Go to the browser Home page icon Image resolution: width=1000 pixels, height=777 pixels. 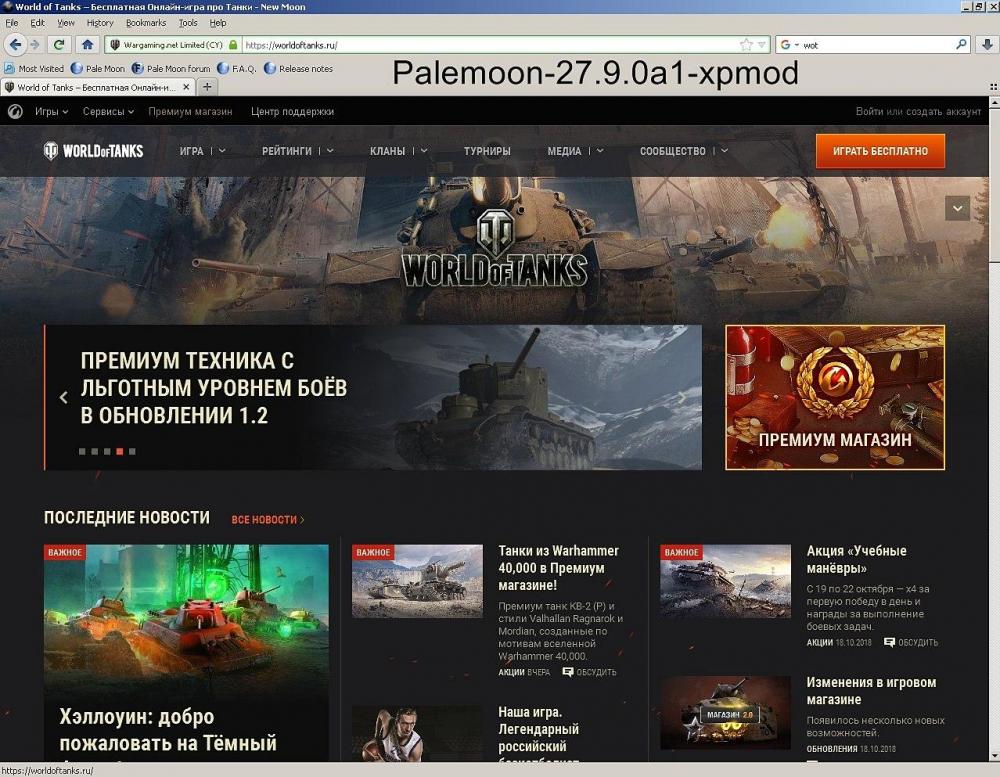87,45
